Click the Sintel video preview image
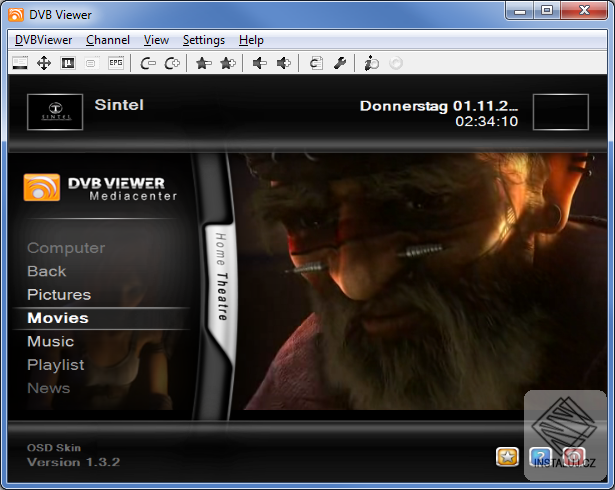 (422, 281)
